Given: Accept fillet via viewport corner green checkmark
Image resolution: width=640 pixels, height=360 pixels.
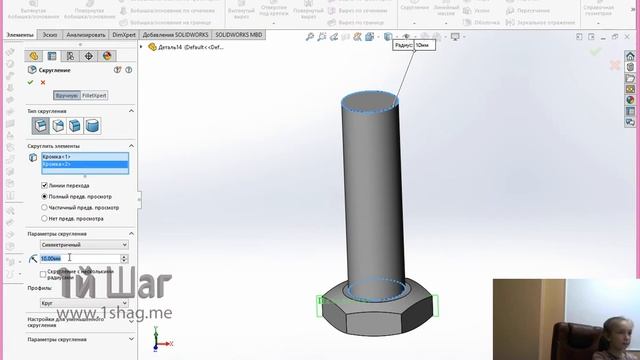Looking at the screenshot, I should 596,51.
